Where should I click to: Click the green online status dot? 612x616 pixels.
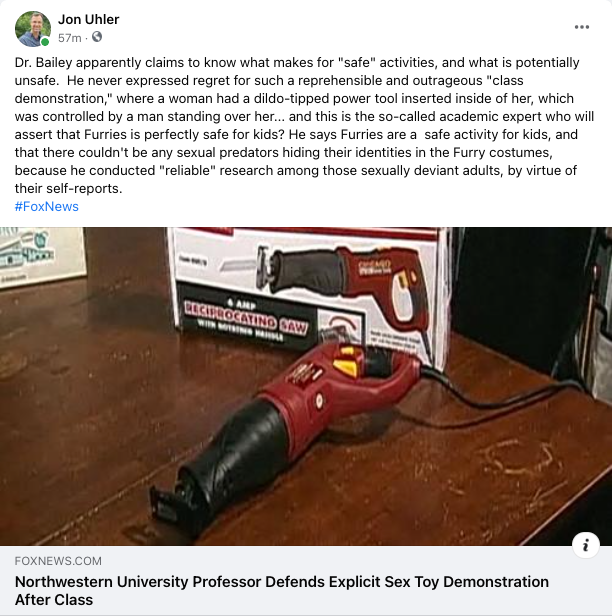[x=45, y=42]
